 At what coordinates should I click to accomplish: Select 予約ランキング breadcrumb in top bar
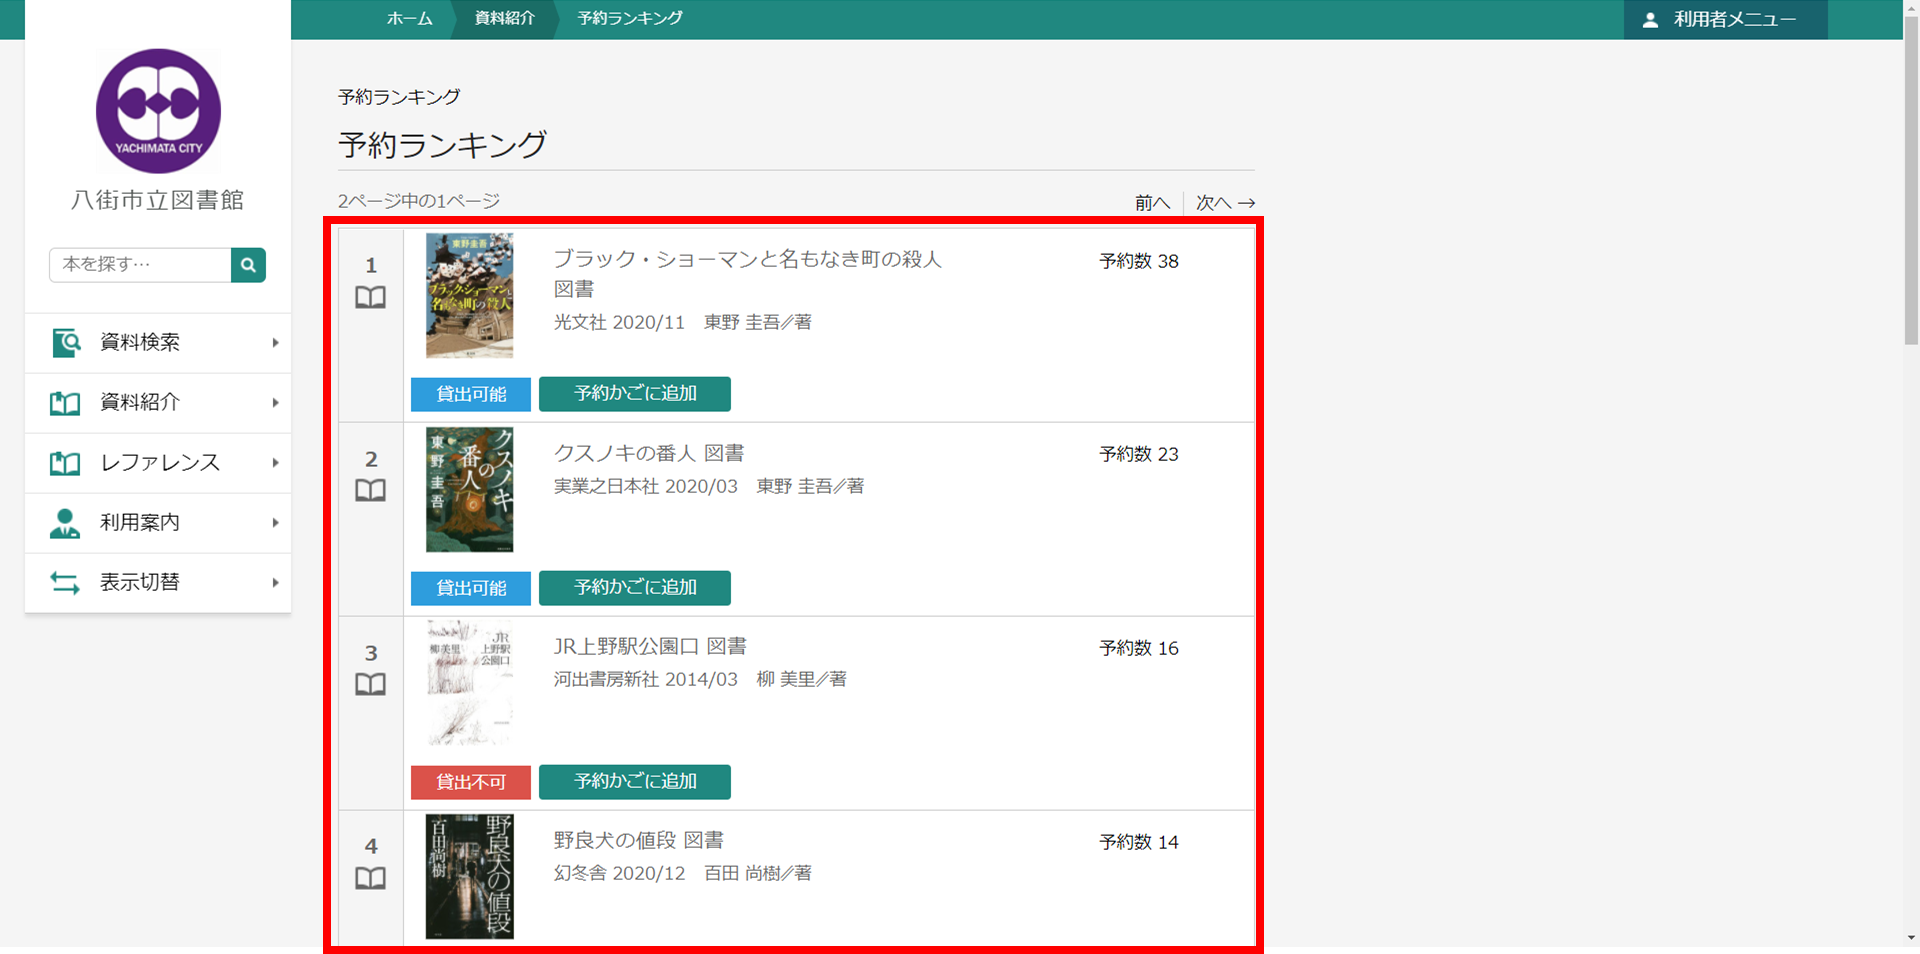click(630, 19)
